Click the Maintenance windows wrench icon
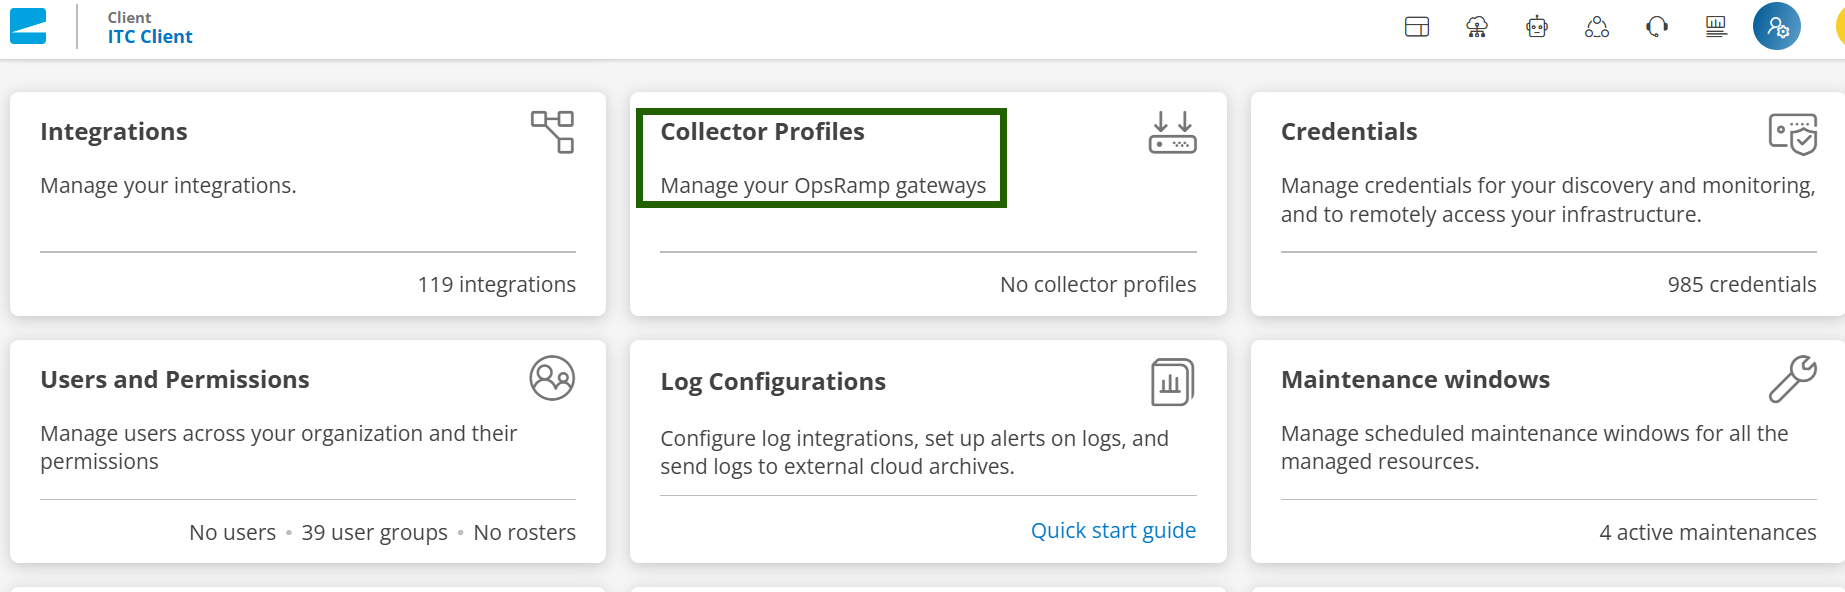 pos(1792,379)
